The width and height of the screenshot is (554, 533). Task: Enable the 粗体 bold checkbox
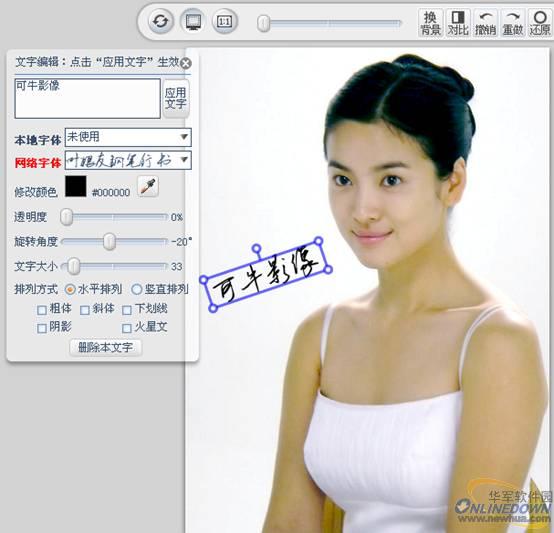[42, 310]
